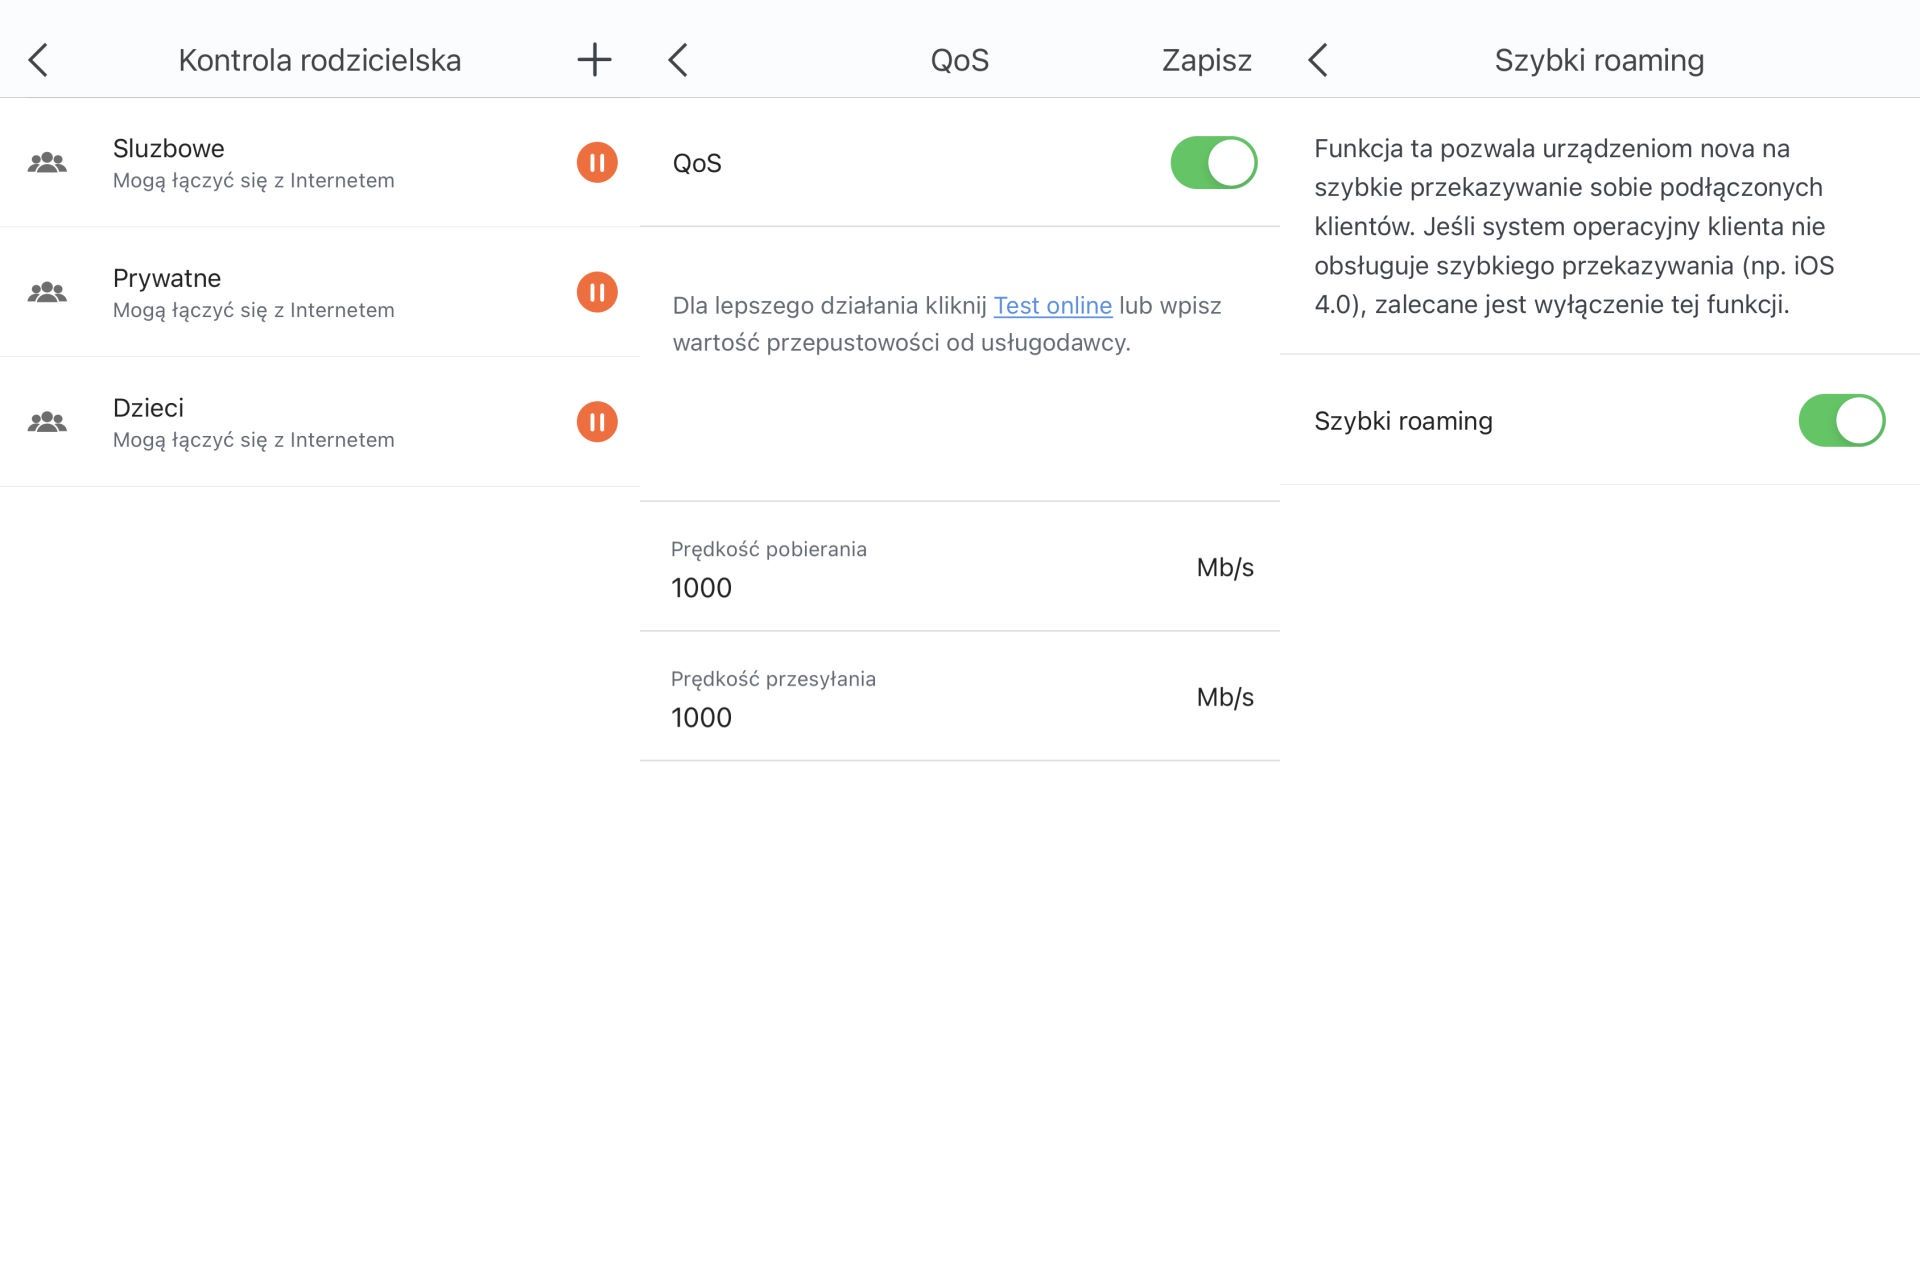Pause internet for Dzieci group
Screen dimensions: 1920x1280
pyautogui.click(x=597, y=421)
